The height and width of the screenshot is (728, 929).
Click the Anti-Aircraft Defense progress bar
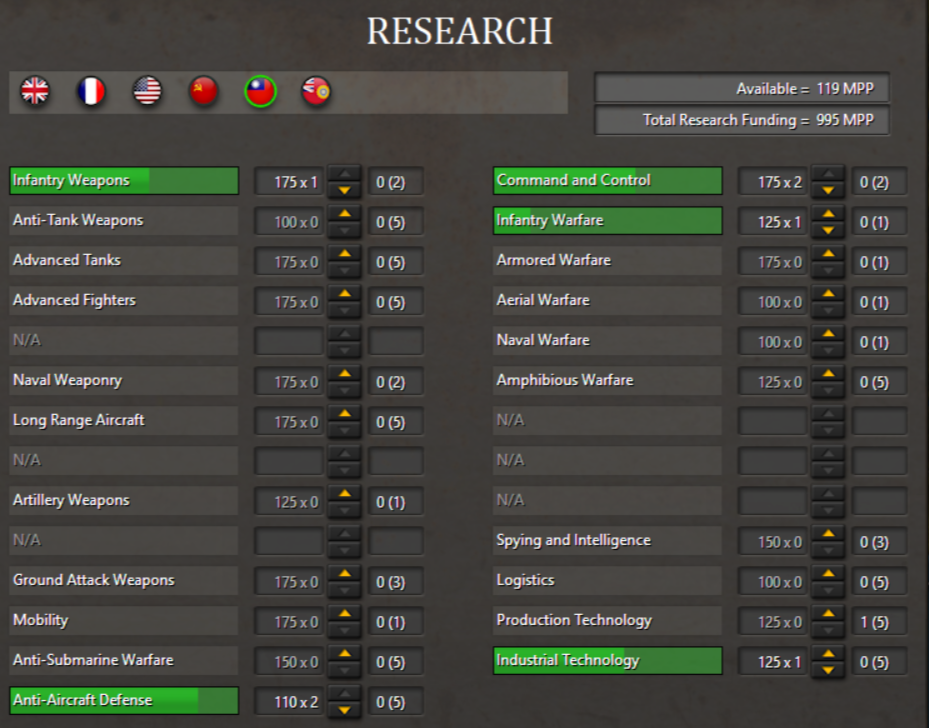[124, 700]
